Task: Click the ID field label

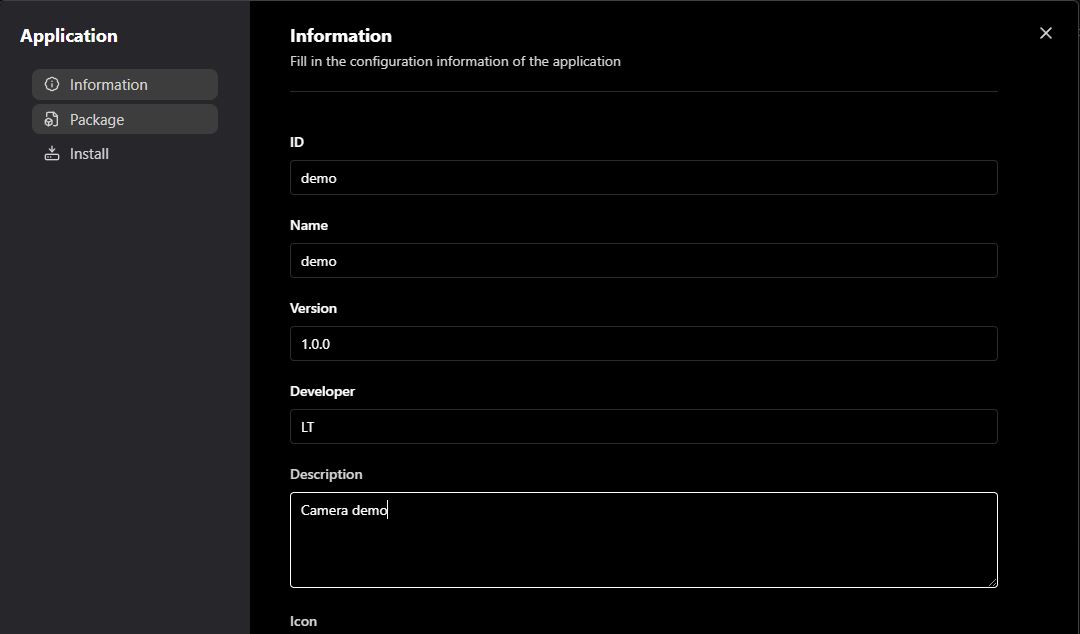Action: pos(297,142)
